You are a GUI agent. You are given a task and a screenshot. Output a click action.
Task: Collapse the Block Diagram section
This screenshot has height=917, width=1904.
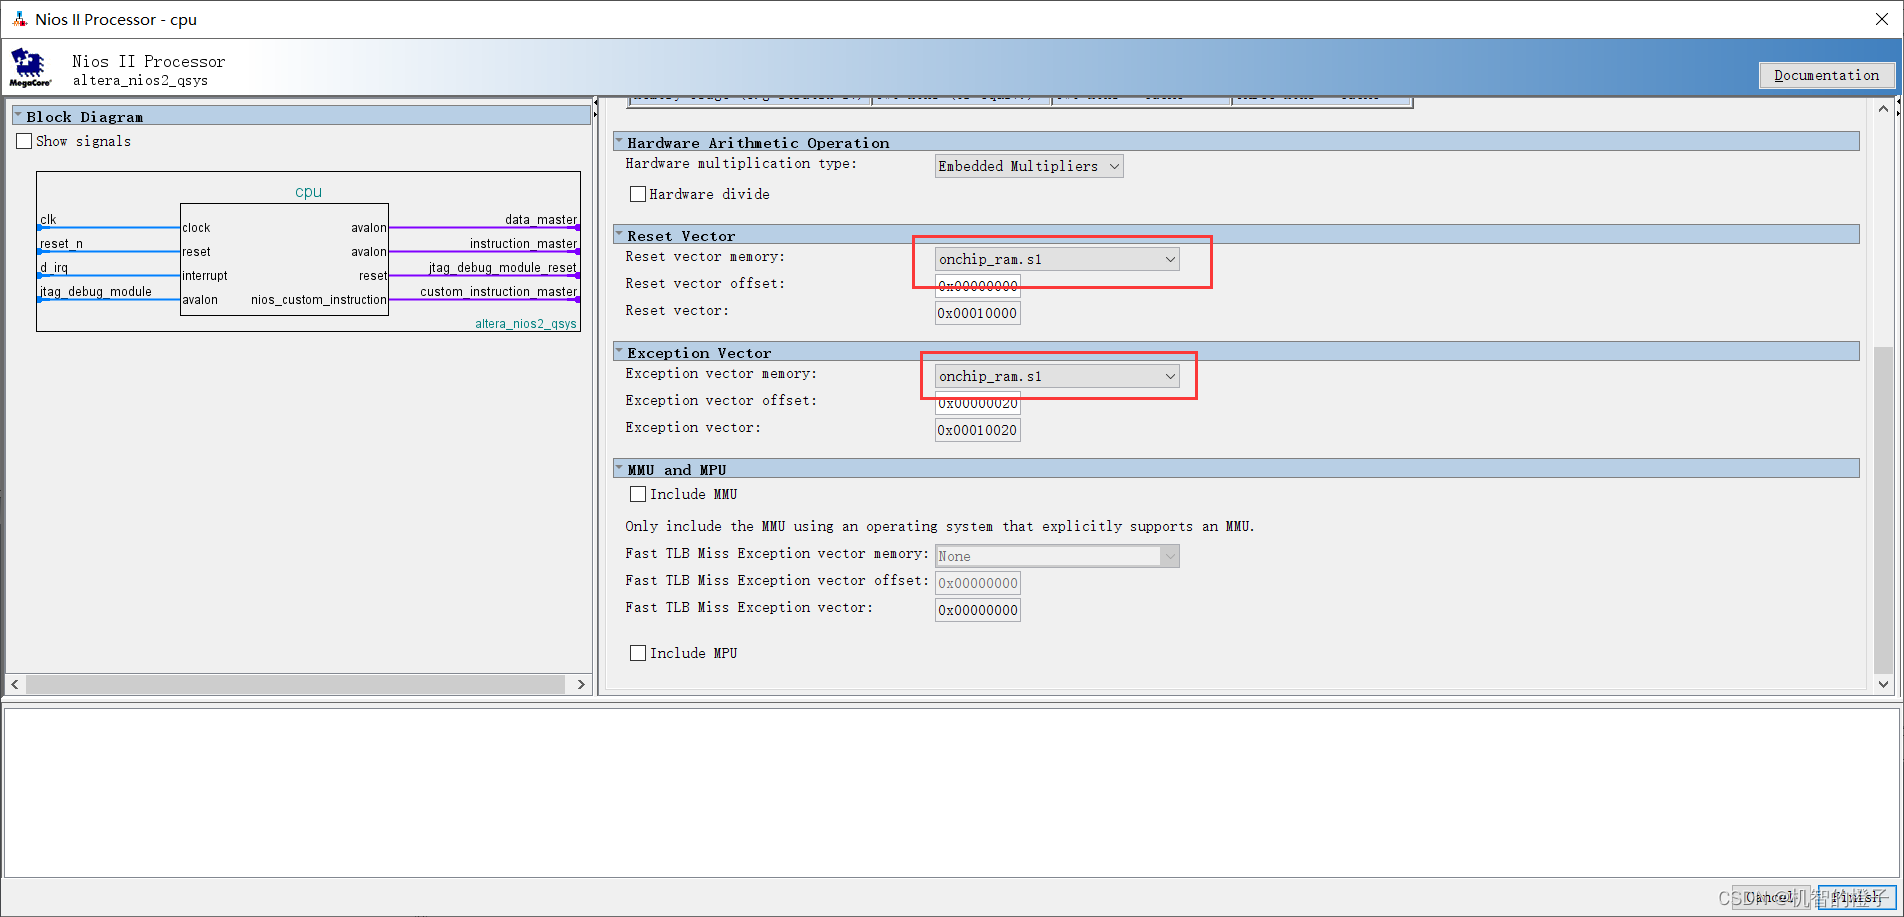coord(18,116)
